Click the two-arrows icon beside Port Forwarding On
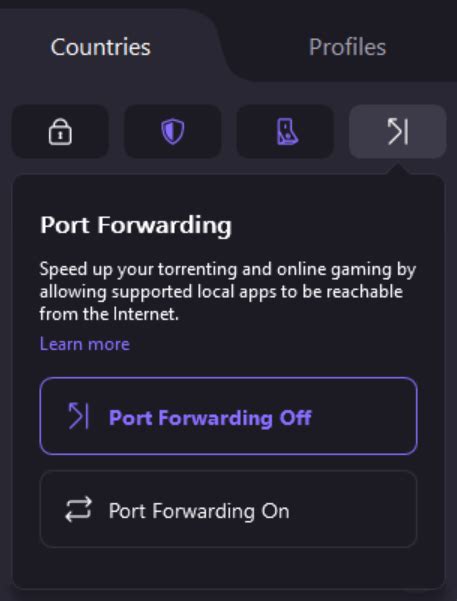457x601 pixels. click(x=78, y=509)
